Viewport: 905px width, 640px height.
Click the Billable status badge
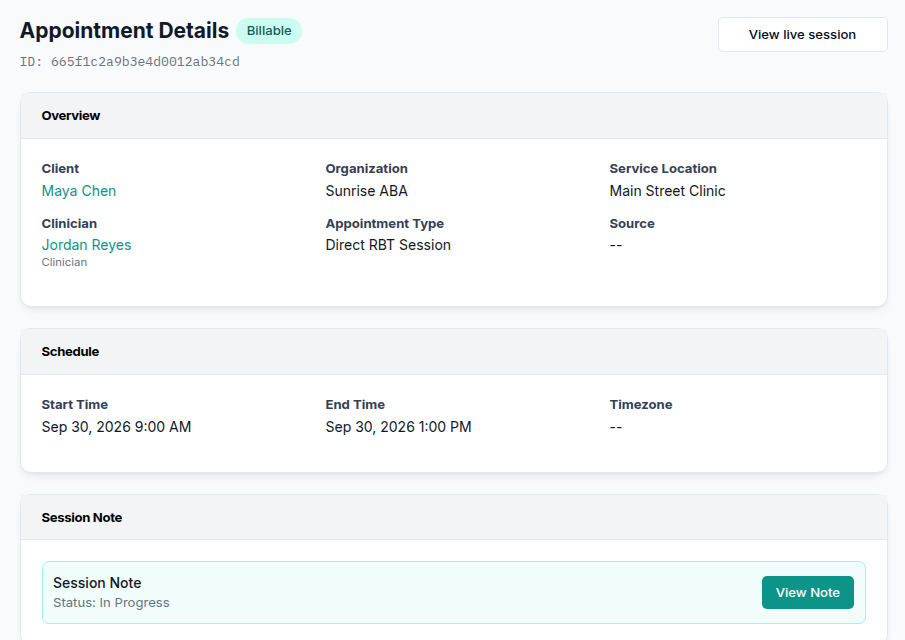pyautogui.click(x=269, y=31)
